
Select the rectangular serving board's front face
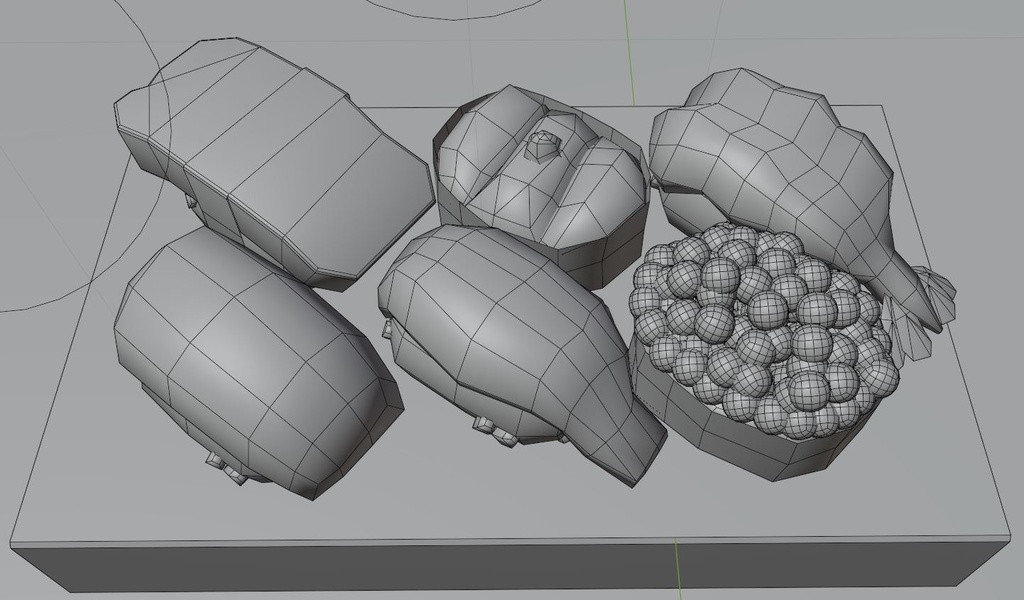point(509,568)
